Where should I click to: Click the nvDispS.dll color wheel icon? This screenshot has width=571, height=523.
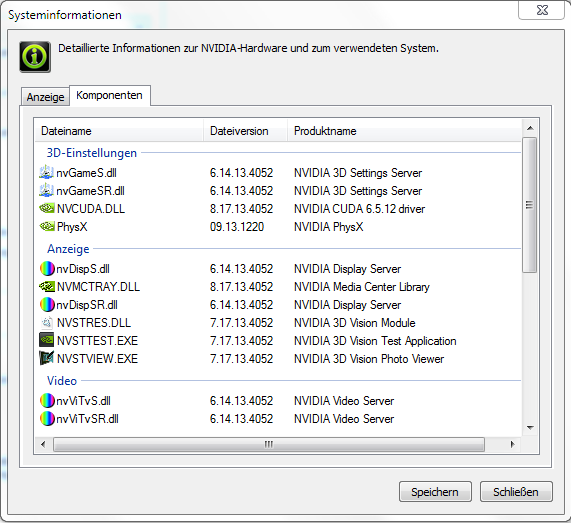coord(47,269)
